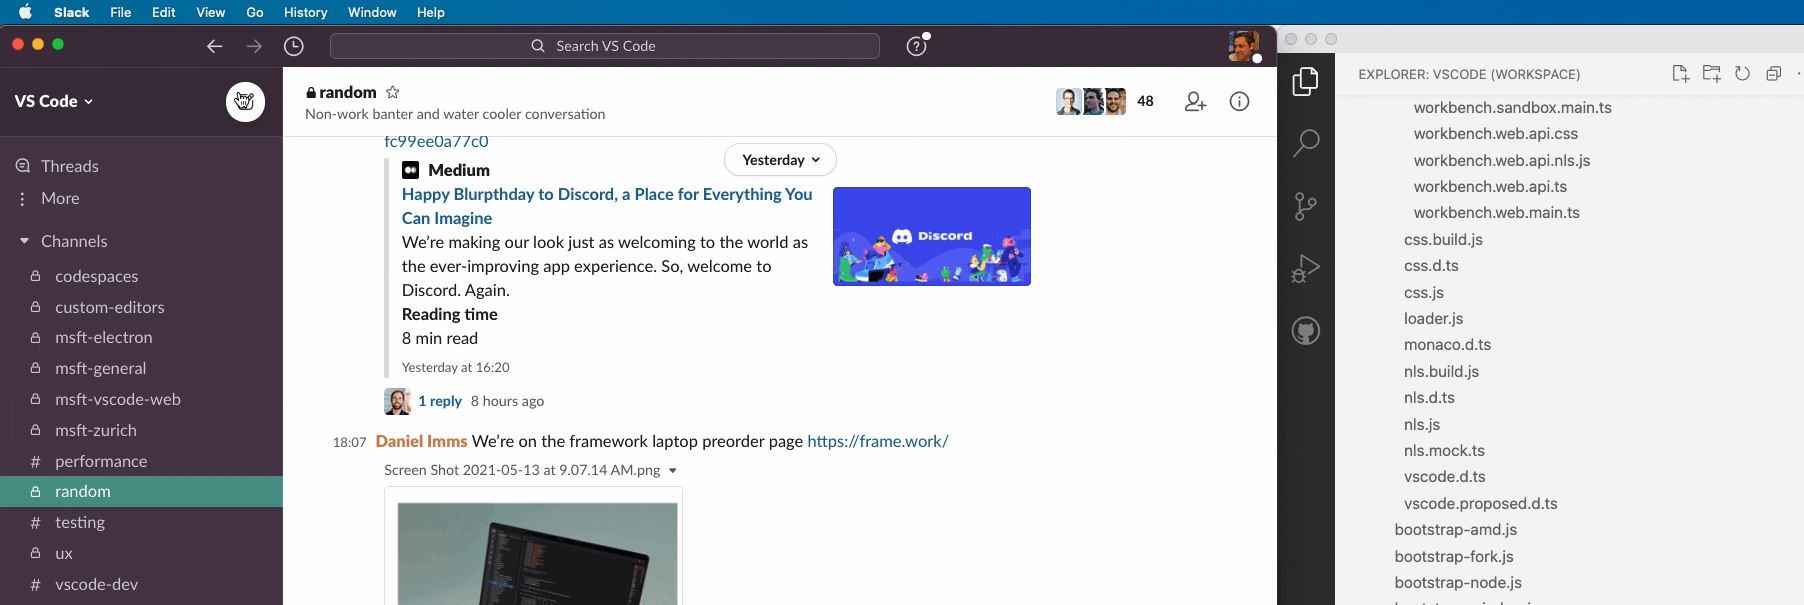Create a new folder in the Explorer

click(x=1712, y=74)
